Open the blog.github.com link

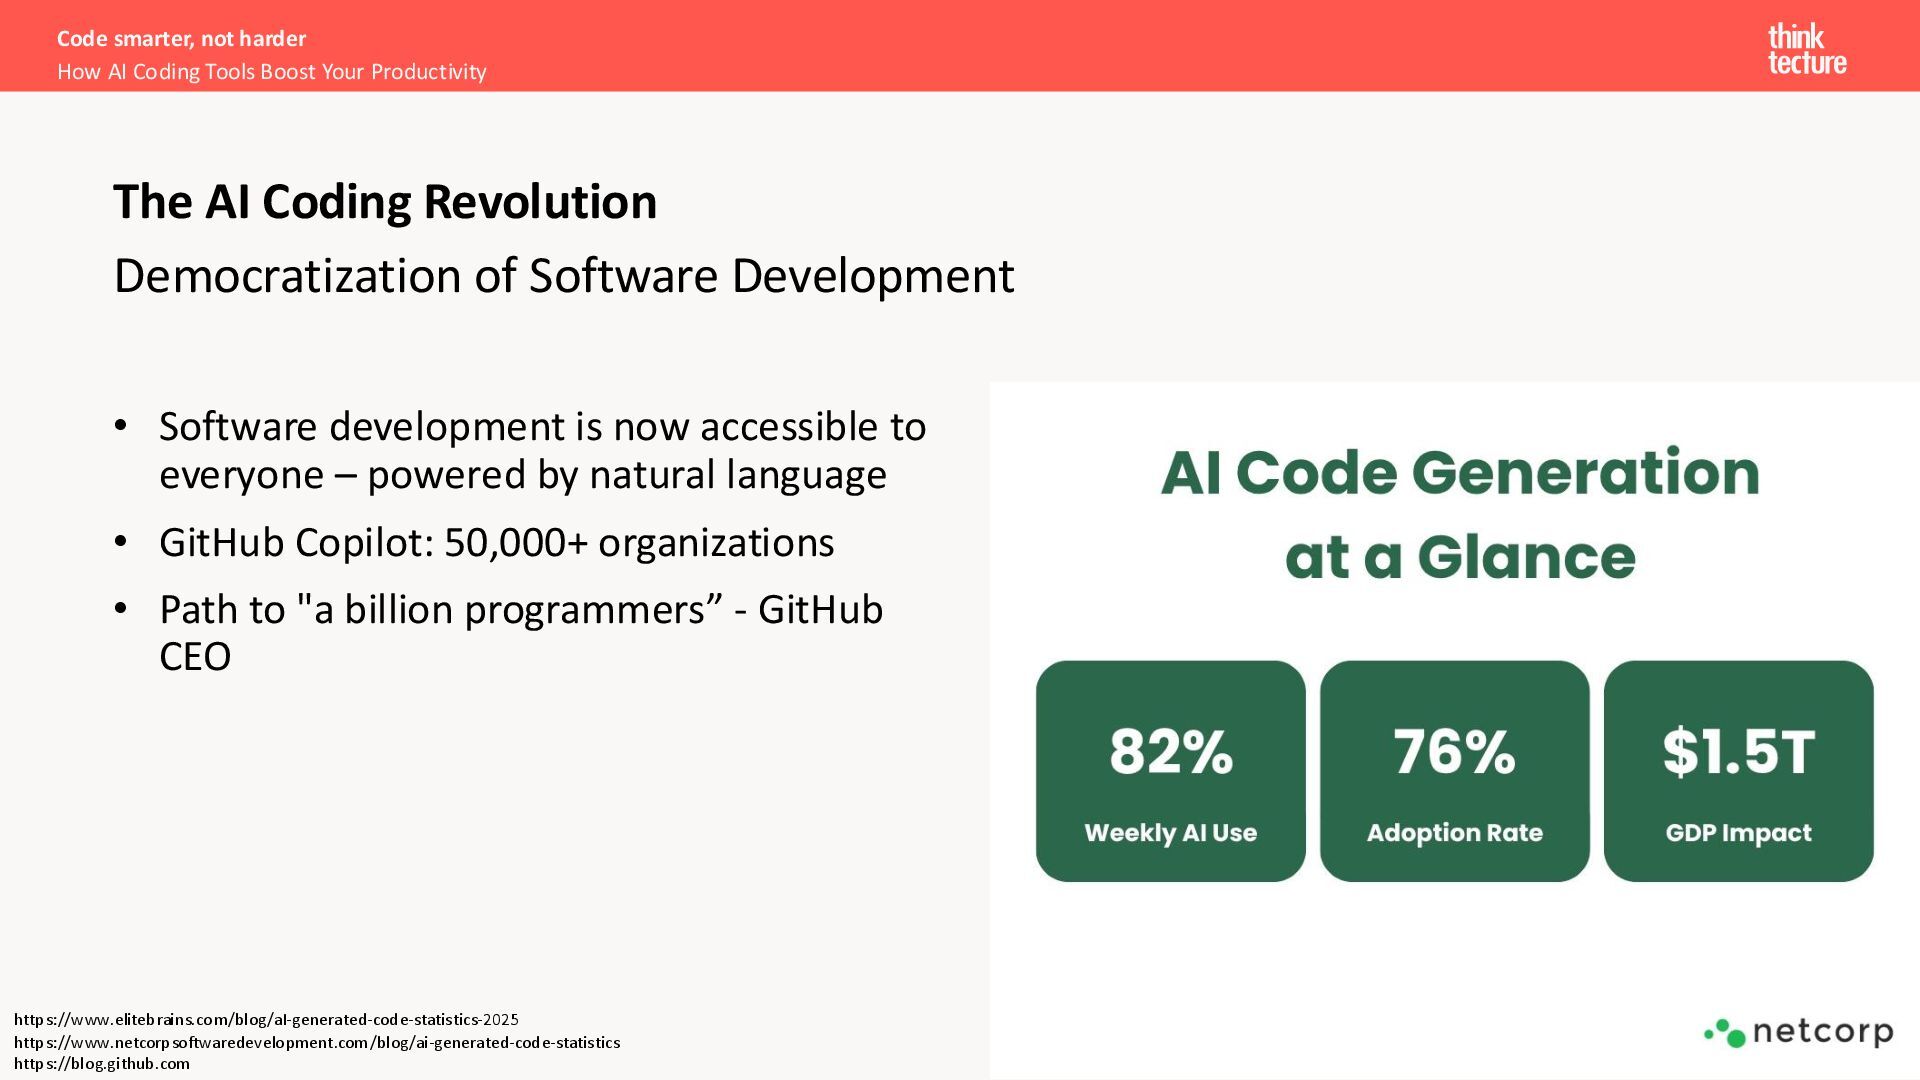click(101, 1064)
